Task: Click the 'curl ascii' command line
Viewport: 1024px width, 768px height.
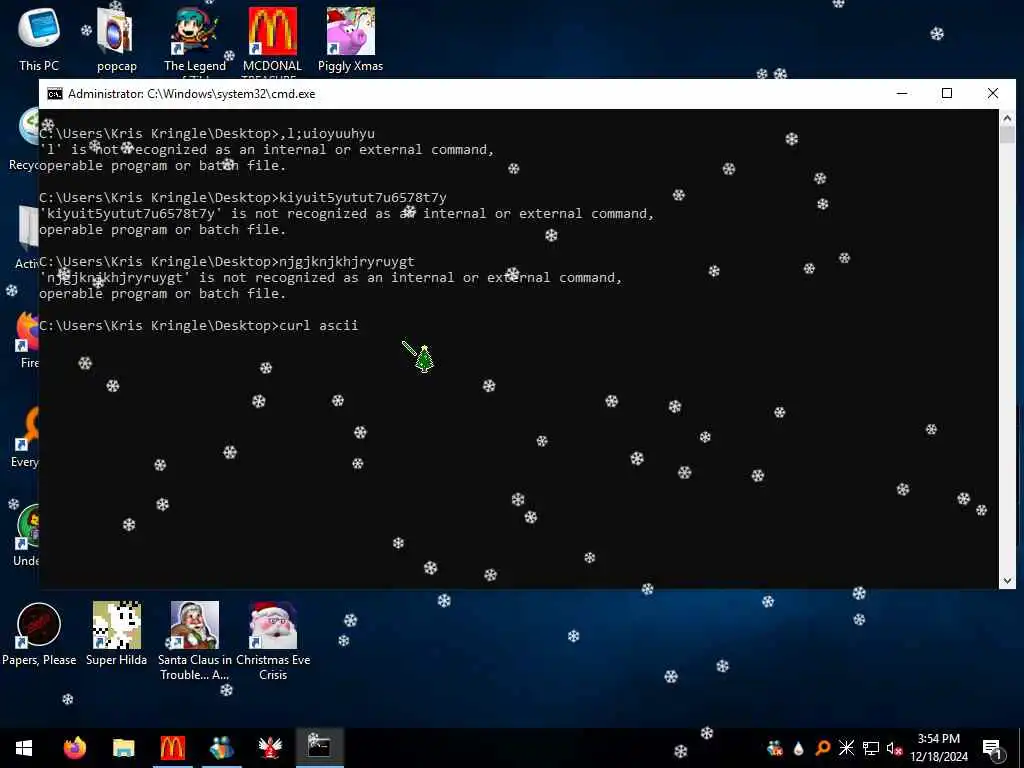Action: coord(199,325)
